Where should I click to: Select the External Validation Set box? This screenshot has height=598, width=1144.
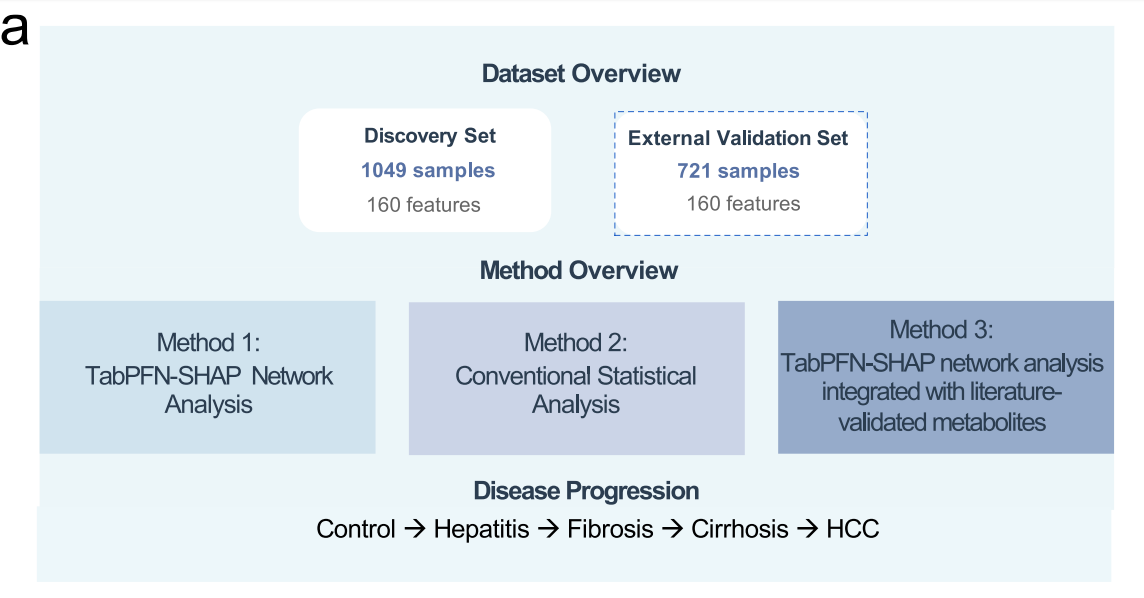point(741,174)
